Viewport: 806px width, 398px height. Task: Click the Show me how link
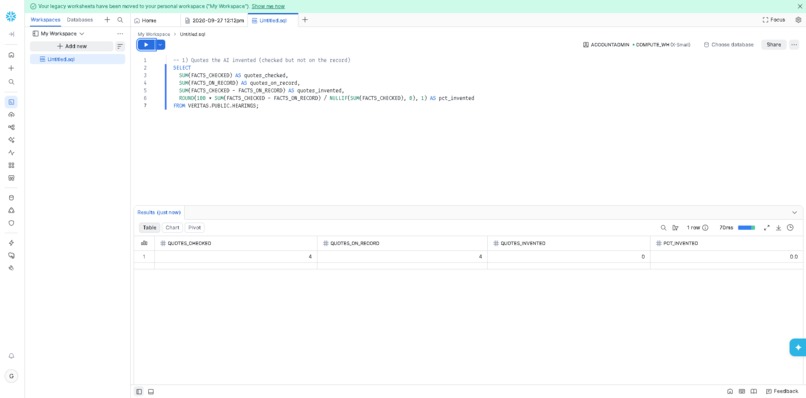click(x=268, y=6)
